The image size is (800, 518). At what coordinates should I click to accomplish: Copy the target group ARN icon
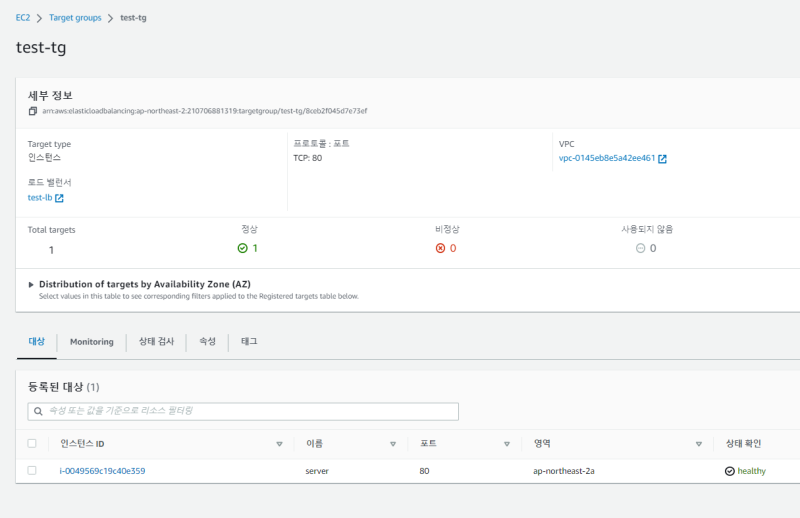click(33, 111)
